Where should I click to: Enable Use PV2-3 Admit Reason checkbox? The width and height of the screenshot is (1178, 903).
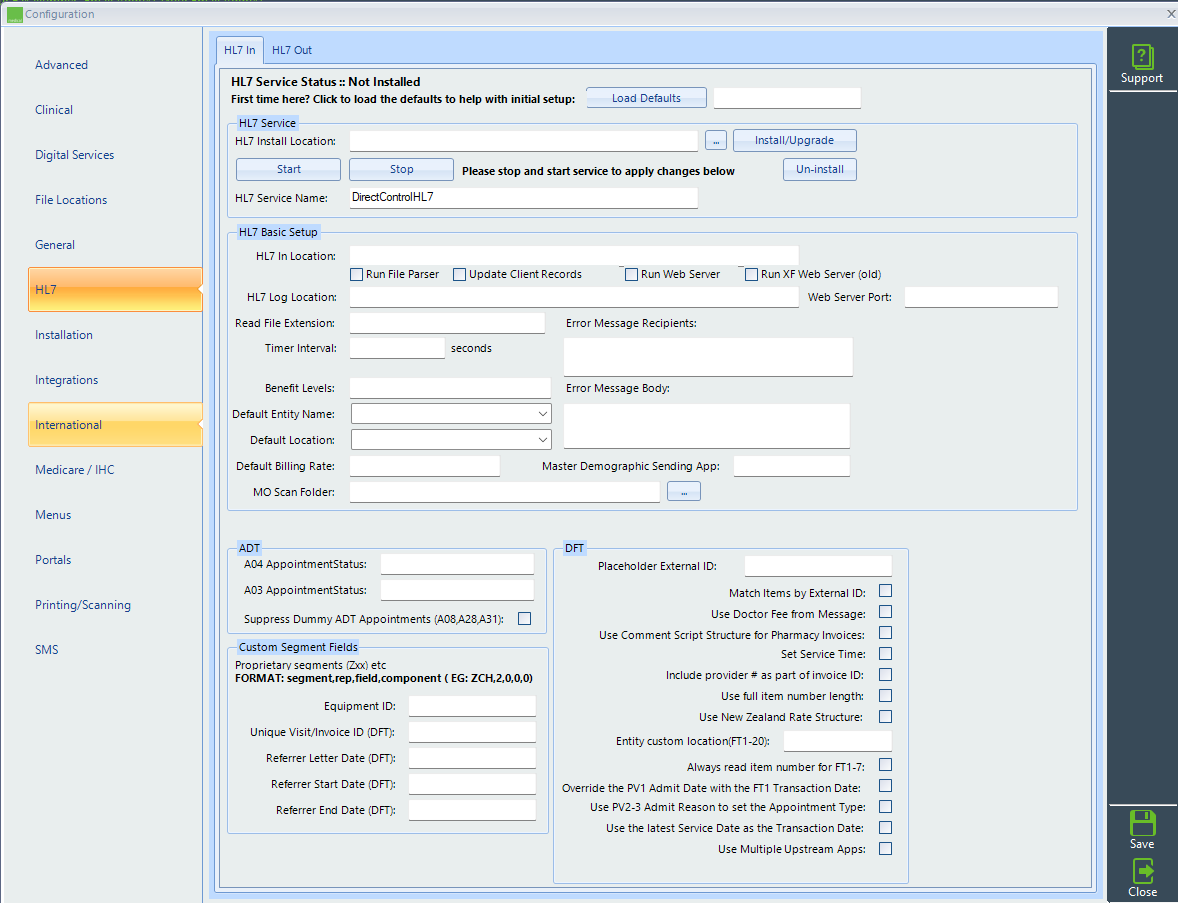pyautogui.click(x=886, y=807)
